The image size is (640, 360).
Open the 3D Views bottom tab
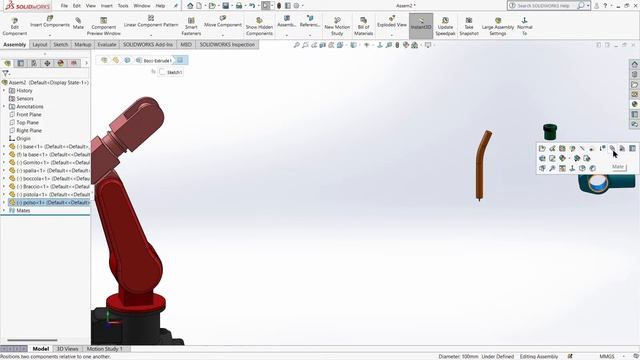(67, 349)
